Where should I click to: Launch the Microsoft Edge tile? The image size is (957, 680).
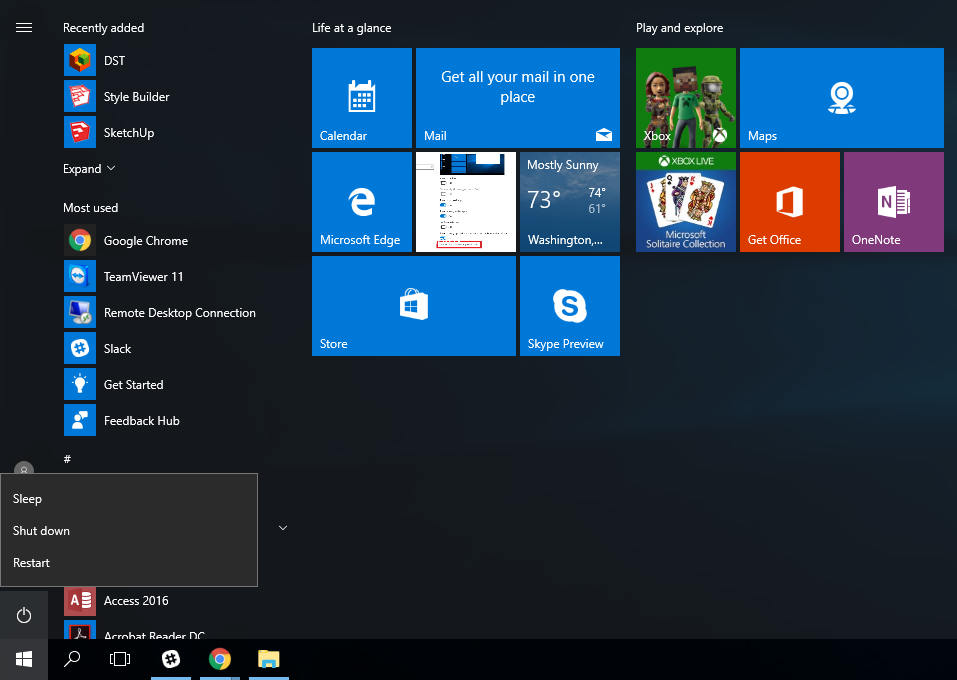(362, 202)
